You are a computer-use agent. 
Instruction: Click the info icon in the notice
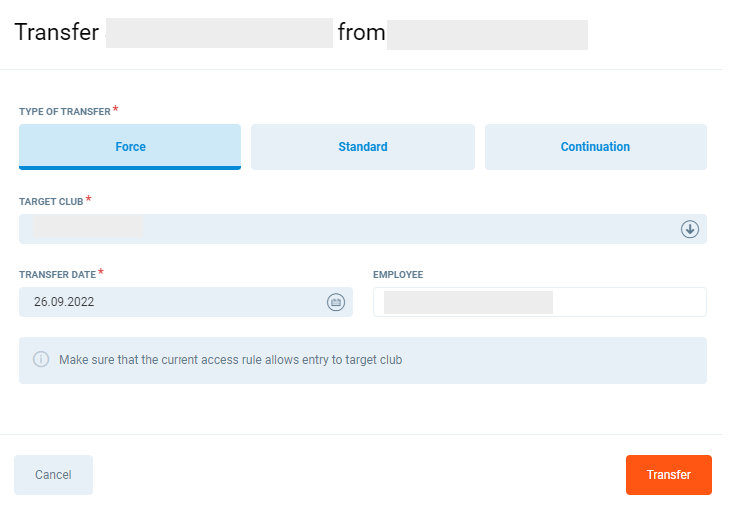(x=41, y=359)
